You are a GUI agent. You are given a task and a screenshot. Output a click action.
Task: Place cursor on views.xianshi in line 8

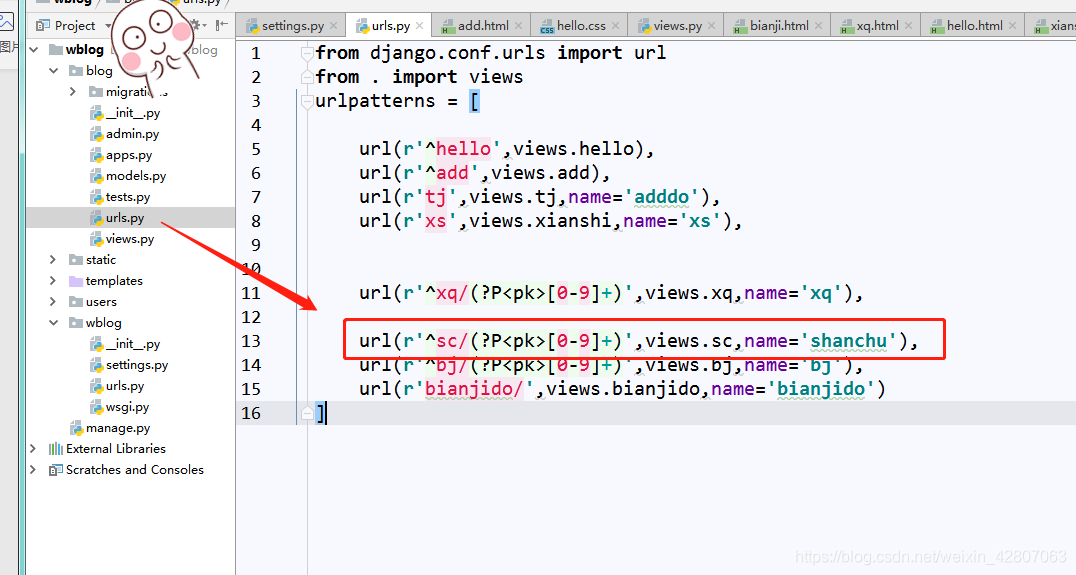point(540,221)
